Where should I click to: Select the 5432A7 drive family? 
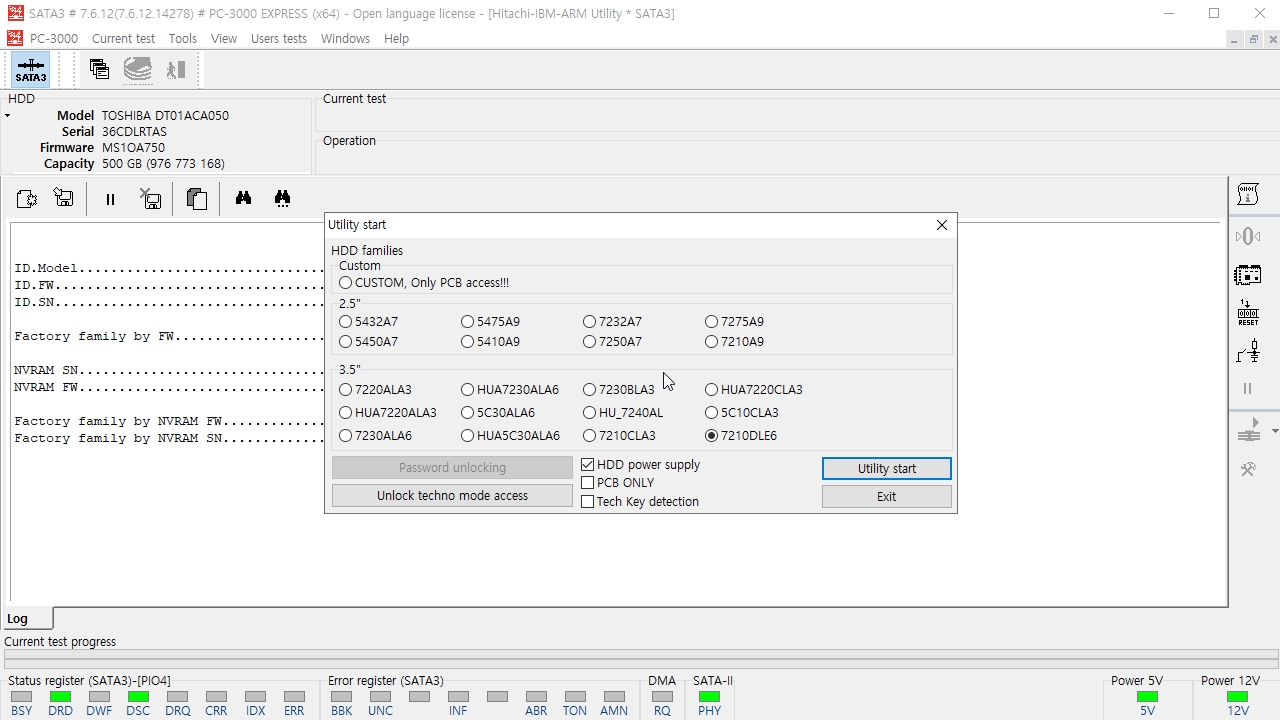pyautogui.click(x=345, y=322)
